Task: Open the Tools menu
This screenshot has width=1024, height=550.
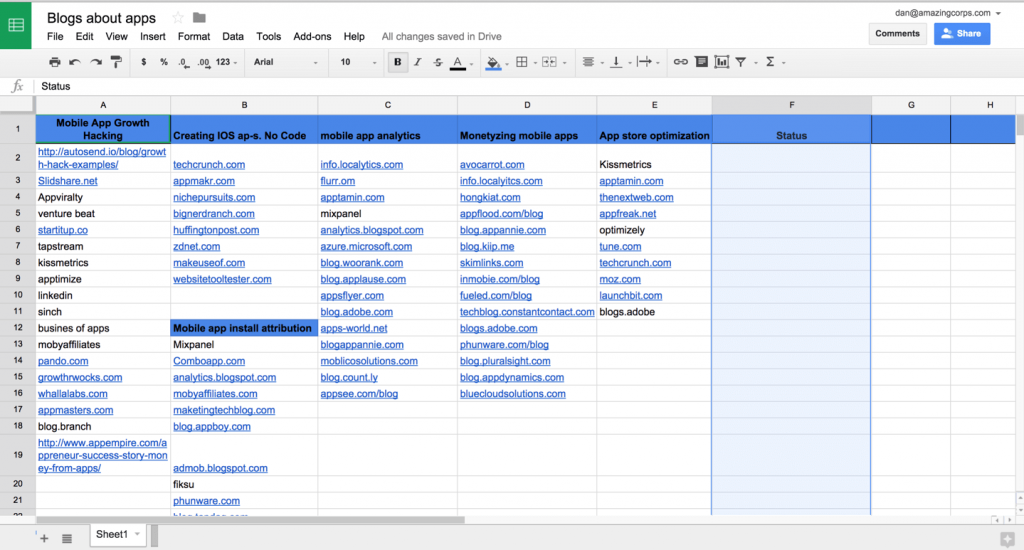Action: point(268,37)
